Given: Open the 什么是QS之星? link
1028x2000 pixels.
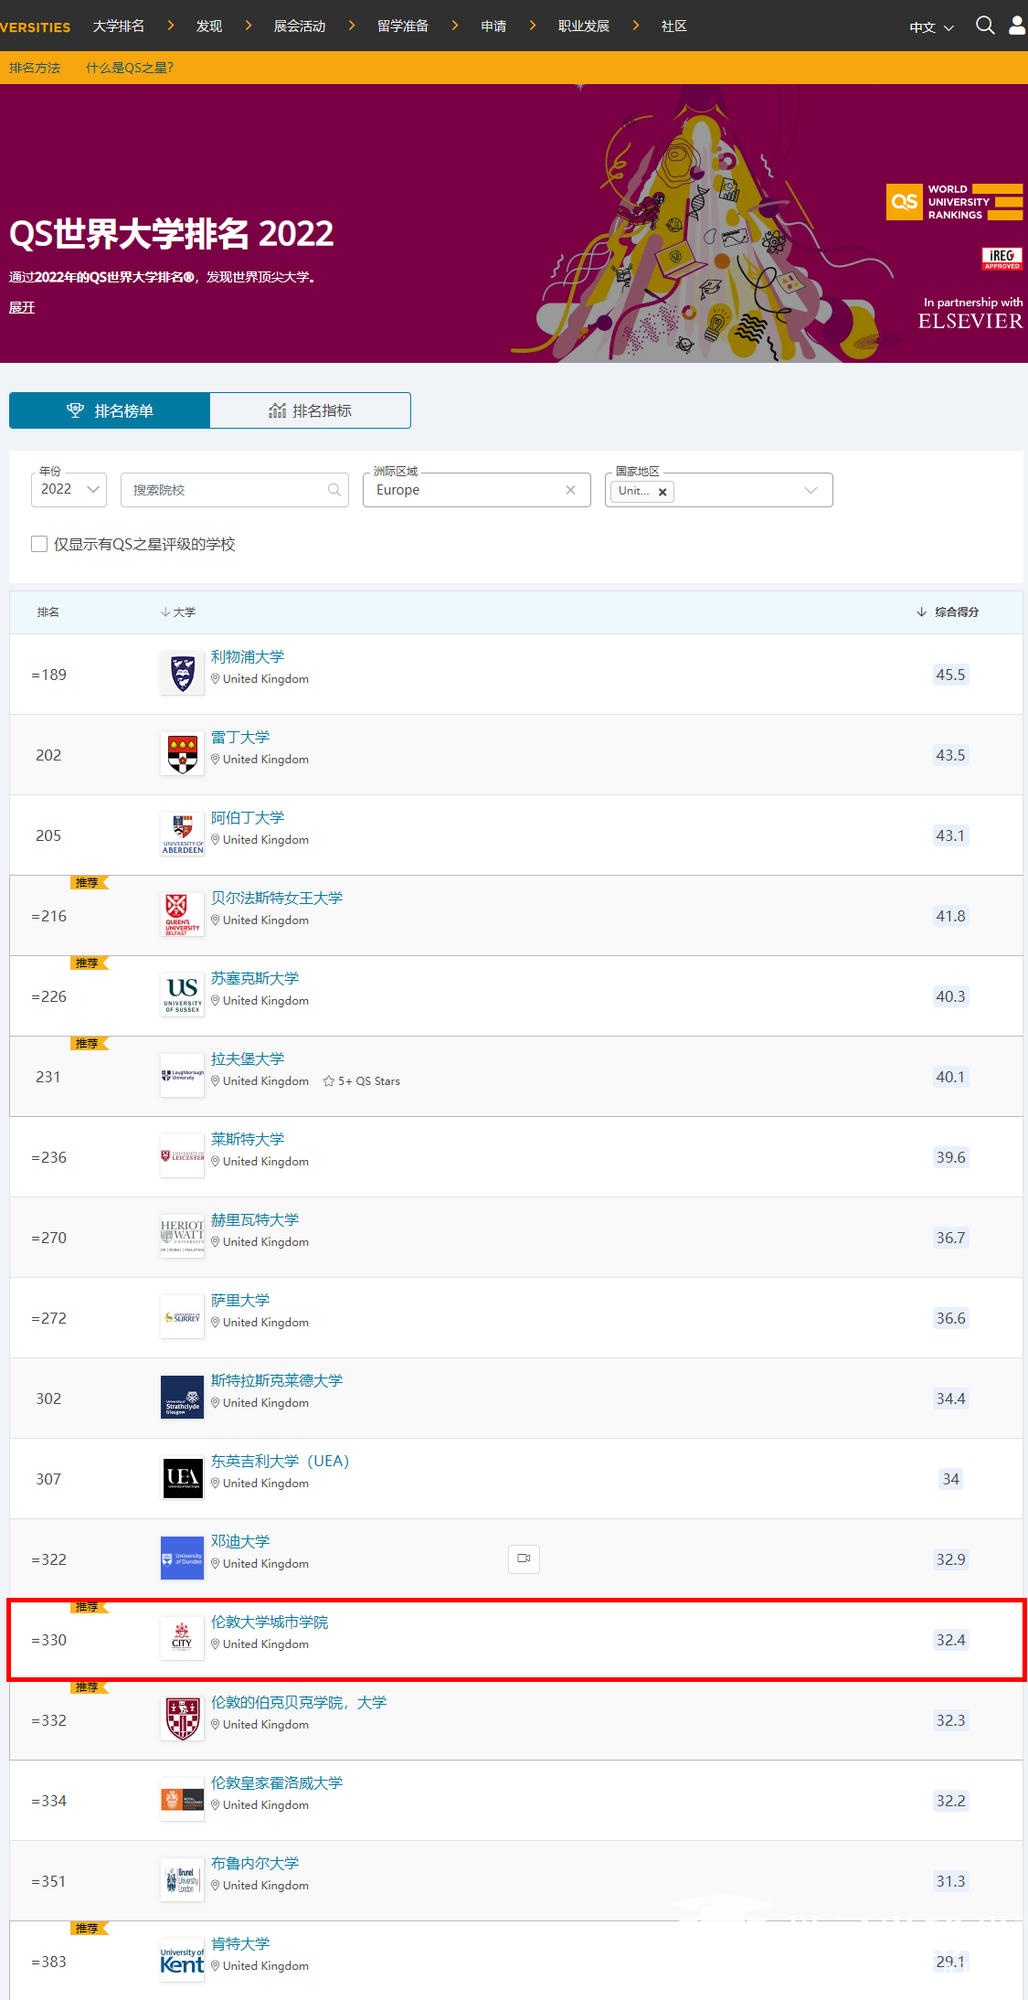Looking at the screenshot, I should click(130, 68).
